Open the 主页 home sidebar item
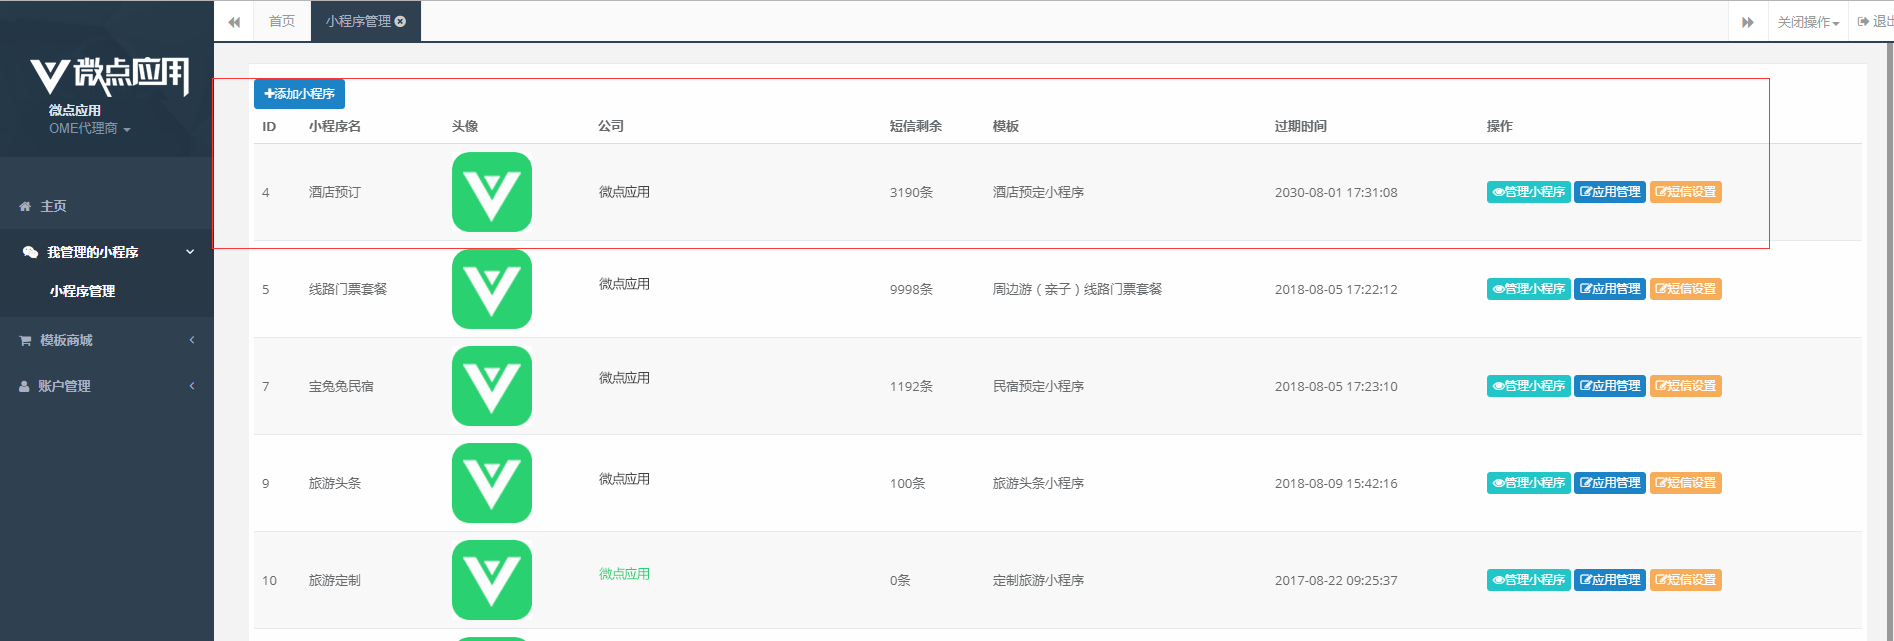This screenshot has width=1894, height=641. tap(53, 206)
